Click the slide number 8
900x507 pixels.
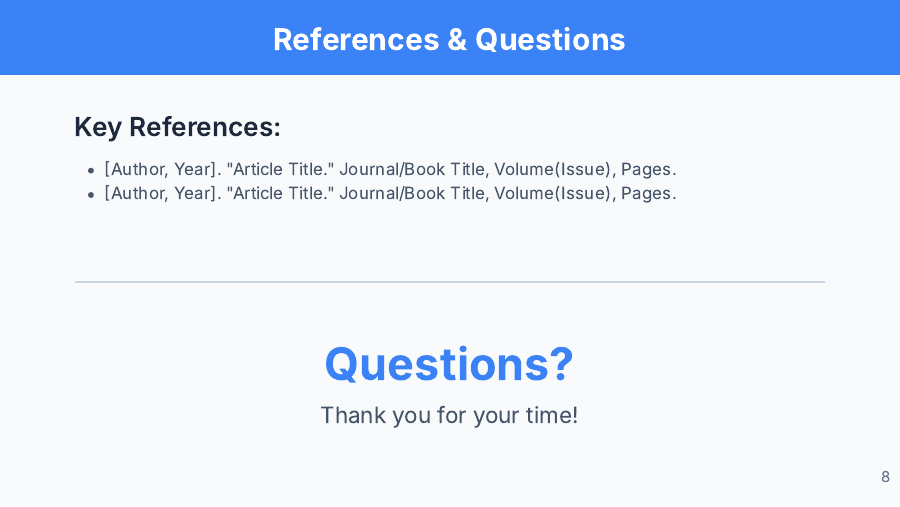tap(885, 477)
